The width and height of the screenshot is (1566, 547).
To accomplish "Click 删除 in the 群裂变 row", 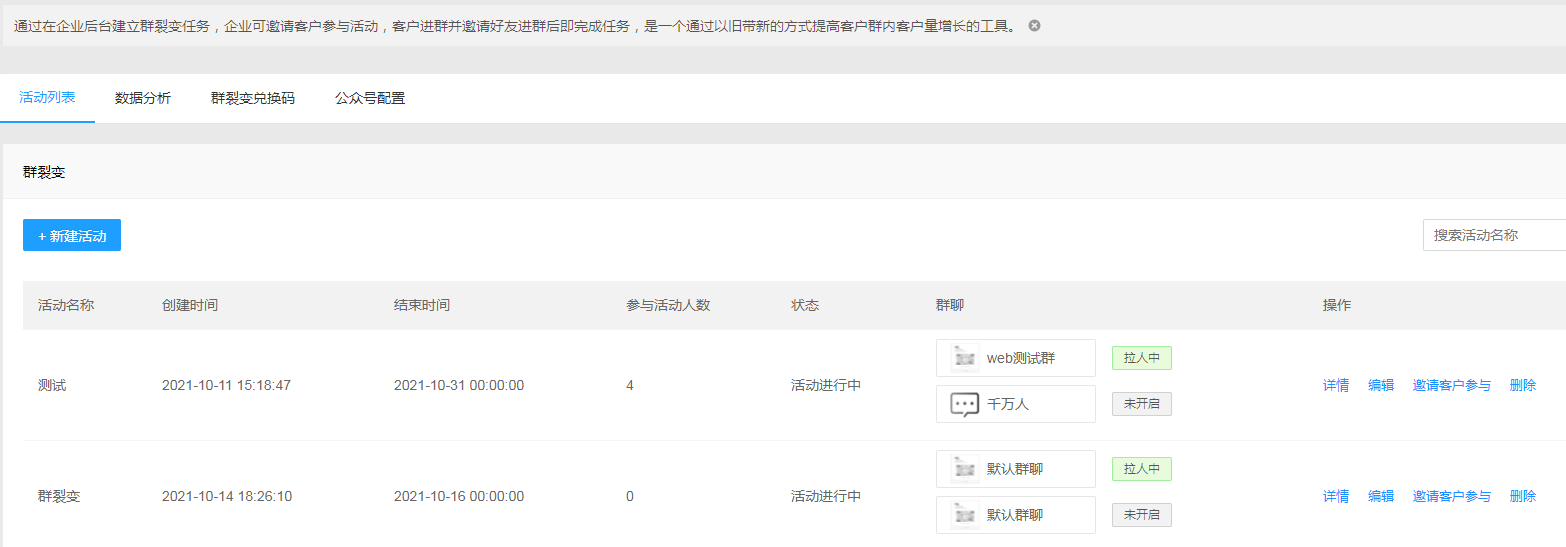I will (x=1523, y=496).
